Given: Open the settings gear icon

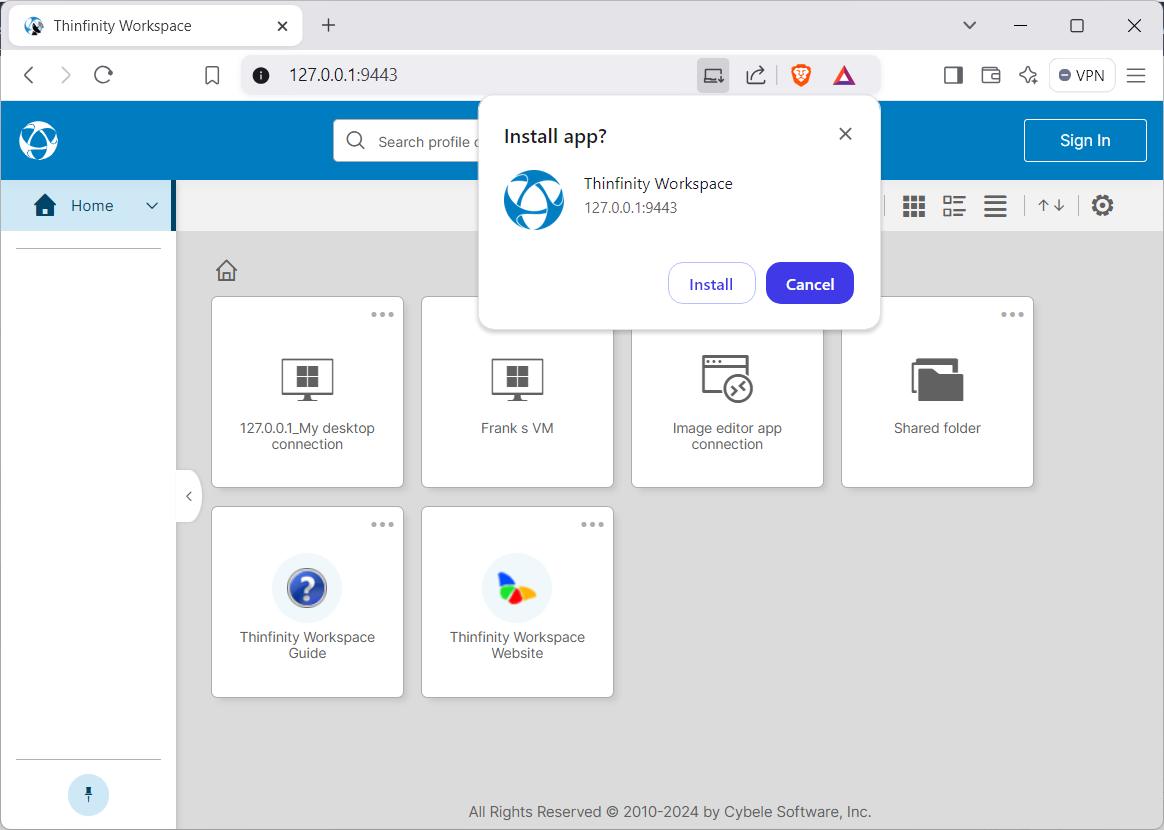Looking at the screenshot, I should pyautogui.click(x=1102, y=206).
